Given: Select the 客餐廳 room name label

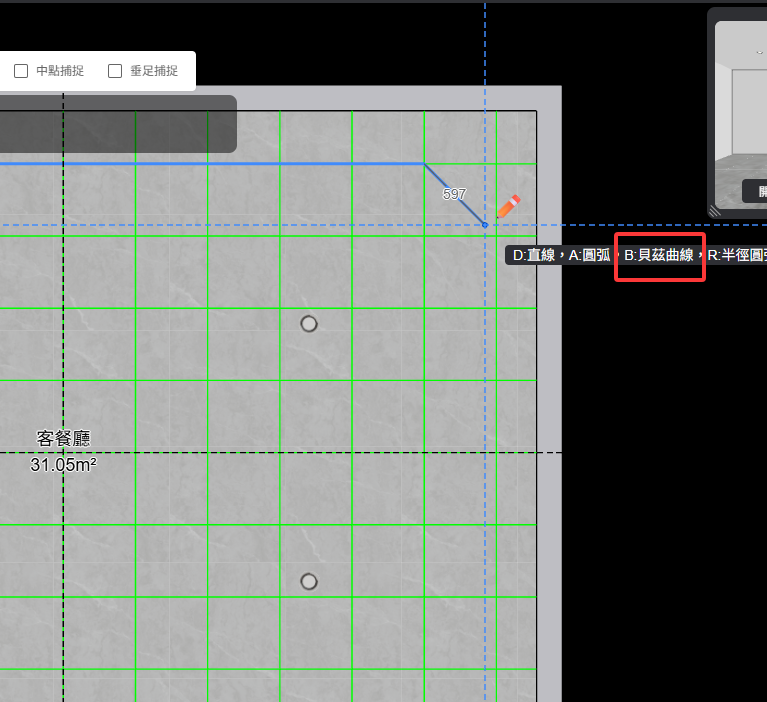Looking at the screenshot, I should pos(63,439).
